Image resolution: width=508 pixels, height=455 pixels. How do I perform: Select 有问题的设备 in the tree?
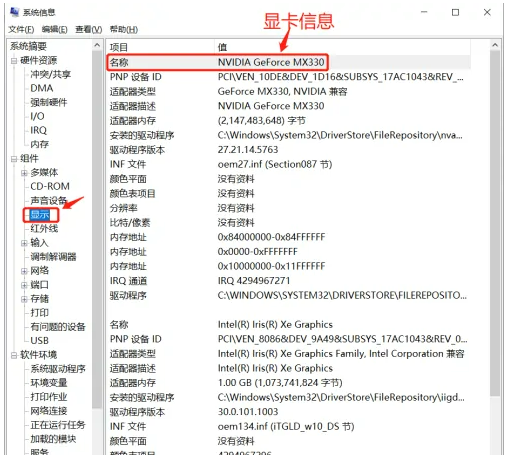[58, 326]
